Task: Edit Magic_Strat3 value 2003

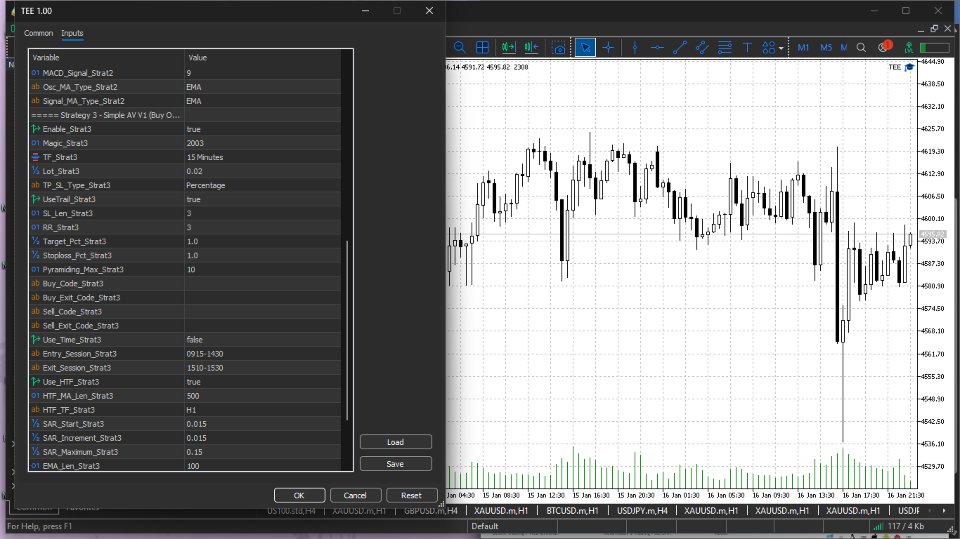Action: 263,143
